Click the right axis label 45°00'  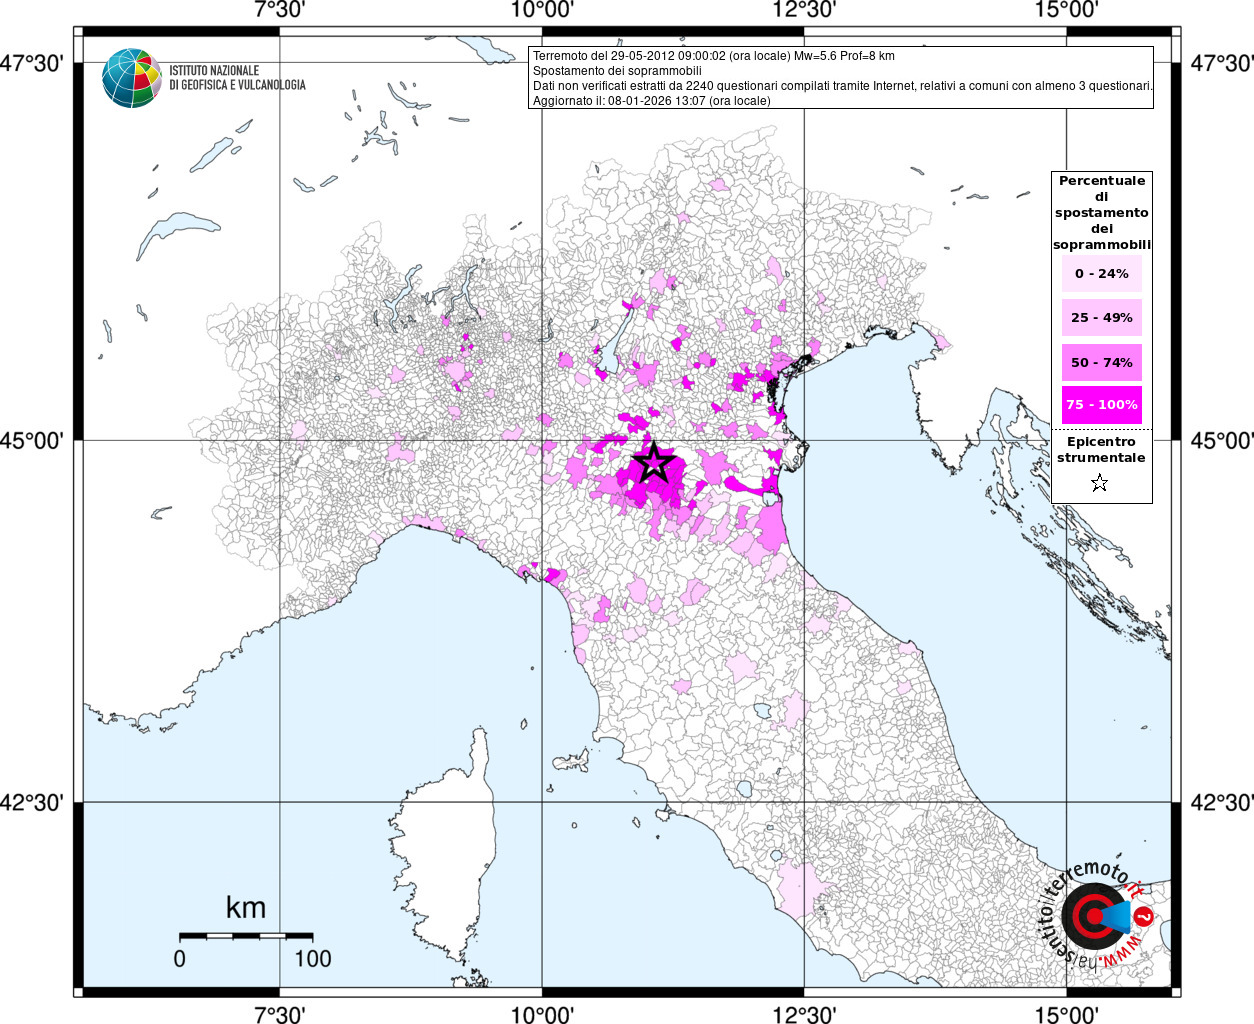tap(1221, 441)
